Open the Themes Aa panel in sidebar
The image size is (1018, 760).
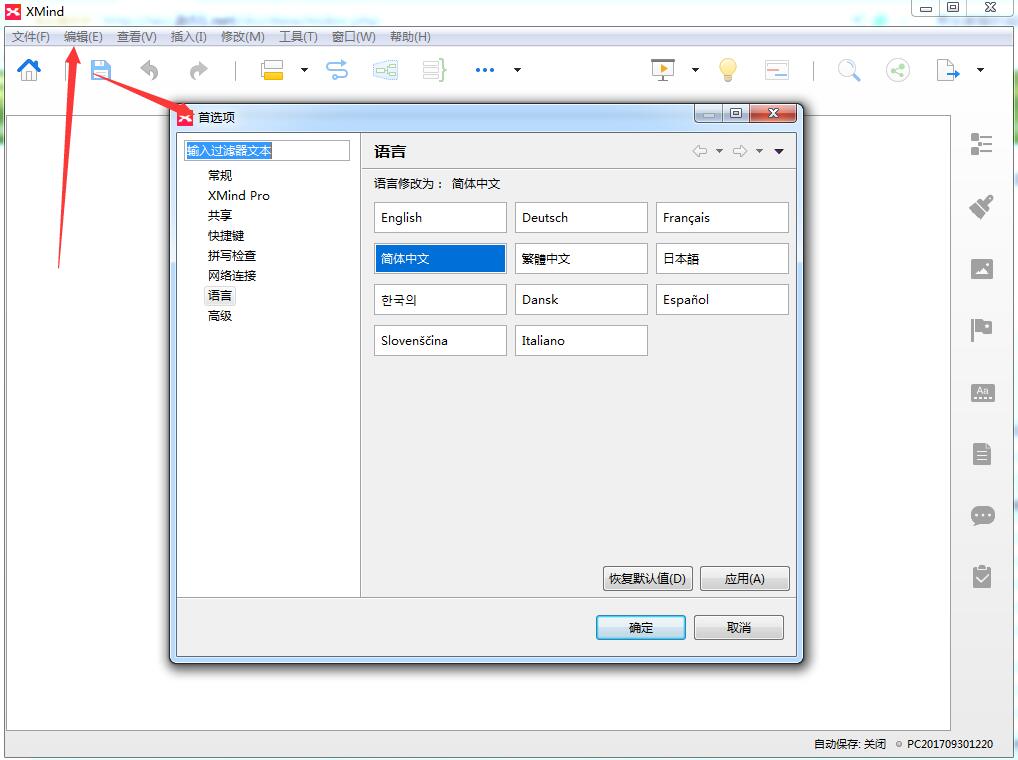(x=982, y=392)
